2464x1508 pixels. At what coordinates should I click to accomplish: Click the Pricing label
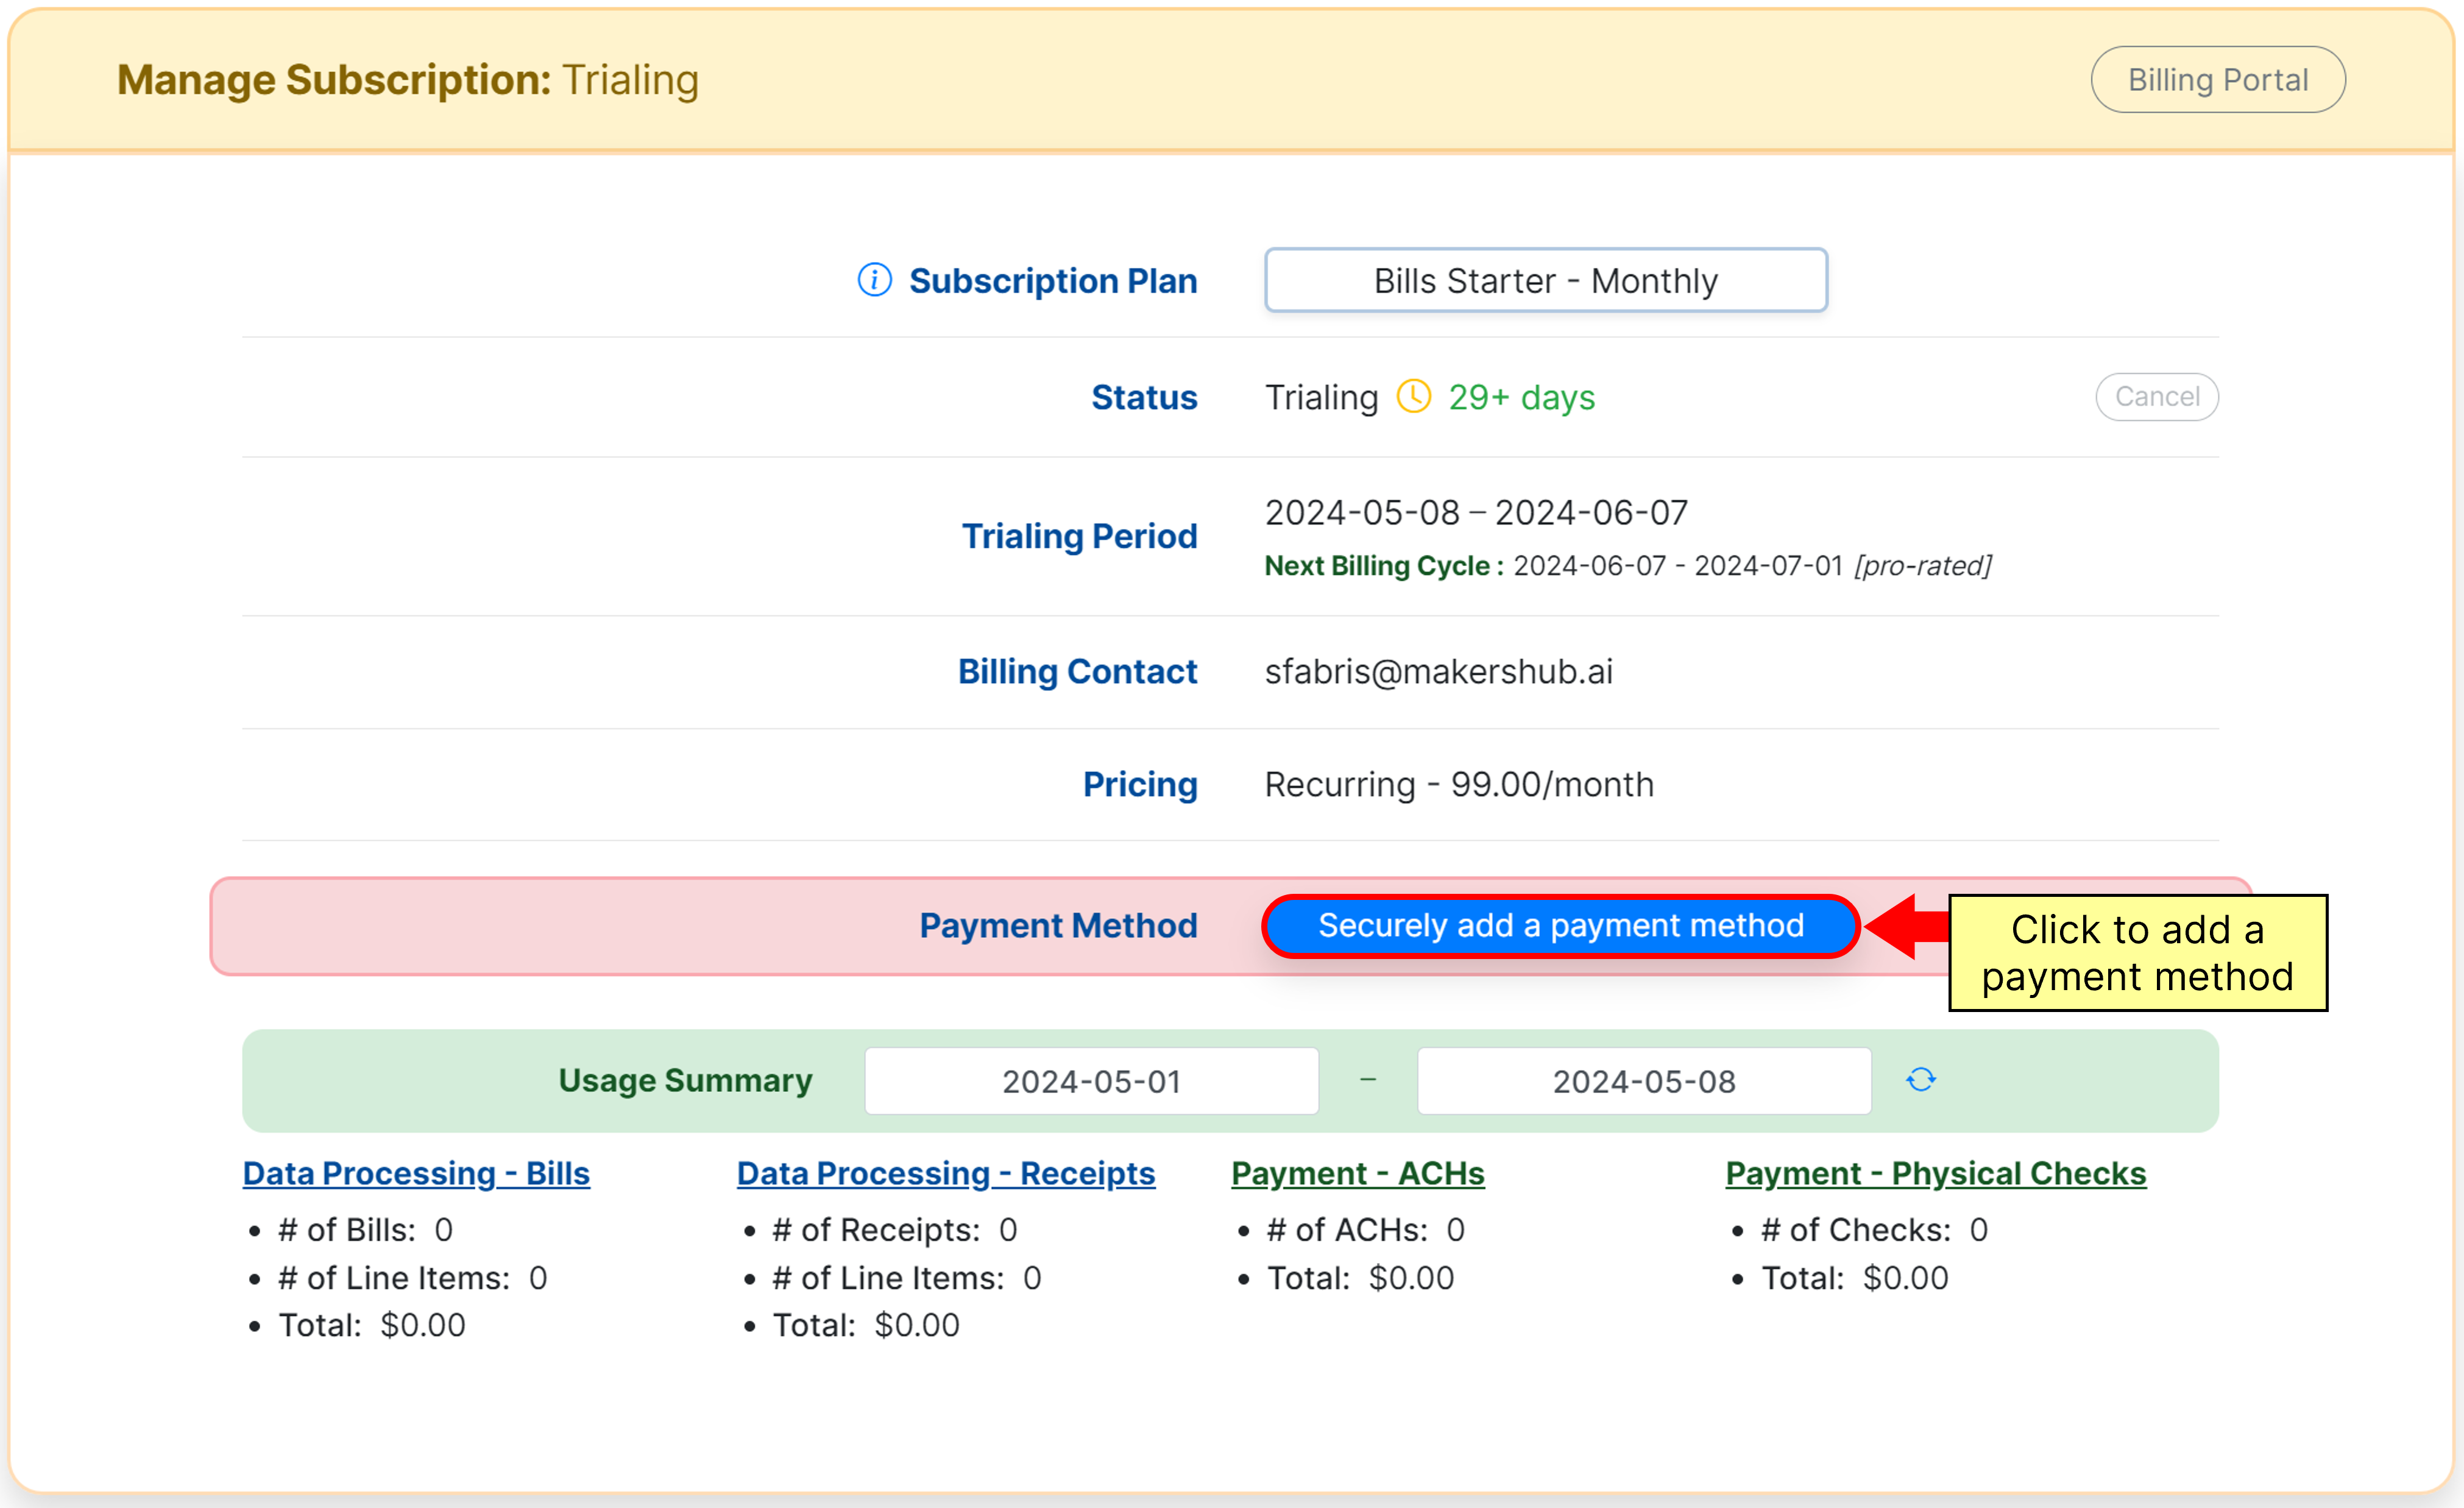1140,785
